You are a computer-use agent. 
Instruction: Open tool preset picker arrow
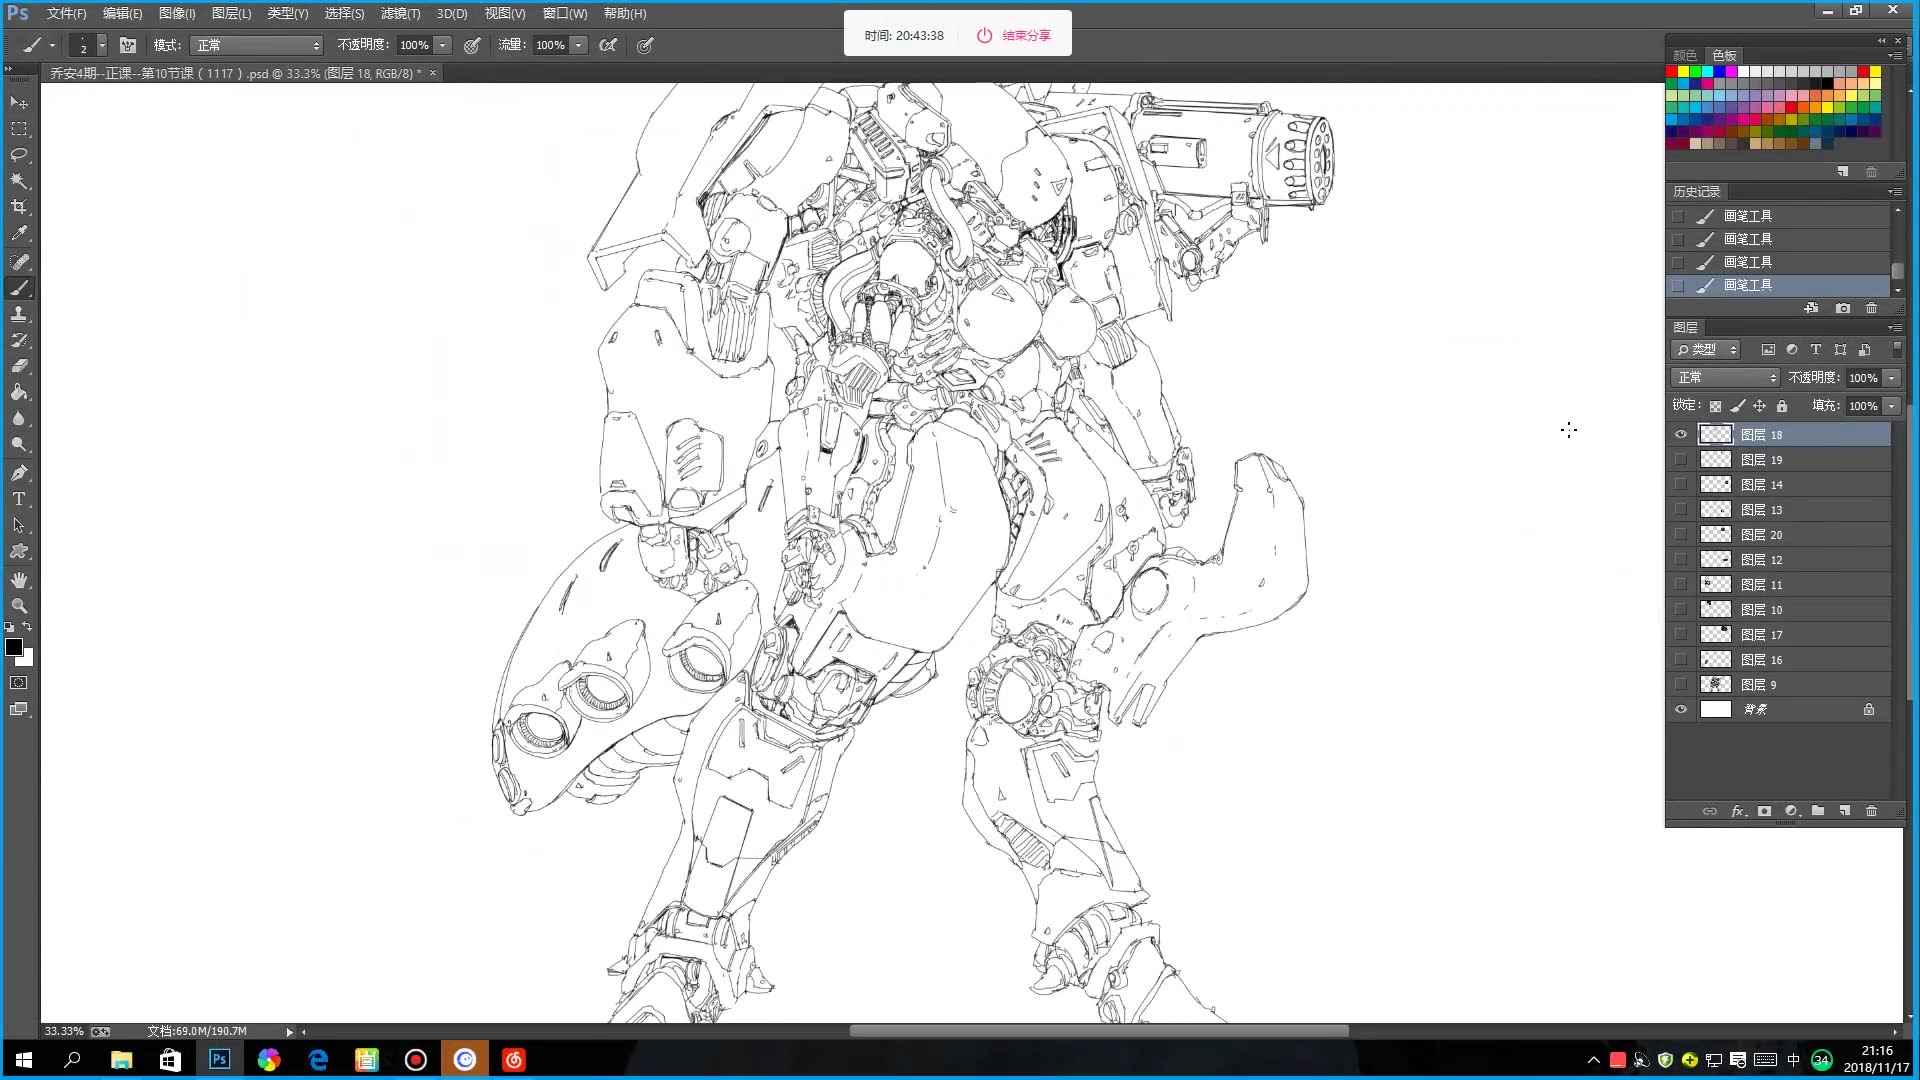coord(52,45)
